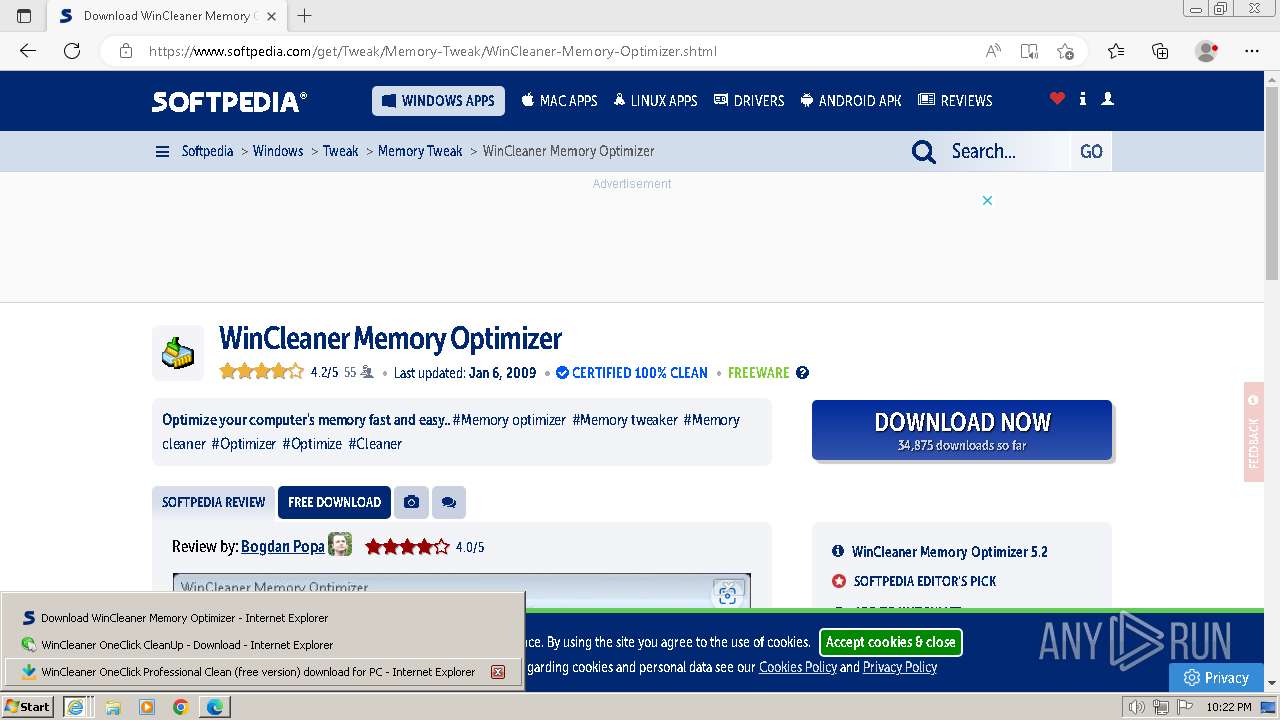This screenshot has height=720, width=1280.
Task: Click the magnifier search icon
Action: tap(923, 152)
